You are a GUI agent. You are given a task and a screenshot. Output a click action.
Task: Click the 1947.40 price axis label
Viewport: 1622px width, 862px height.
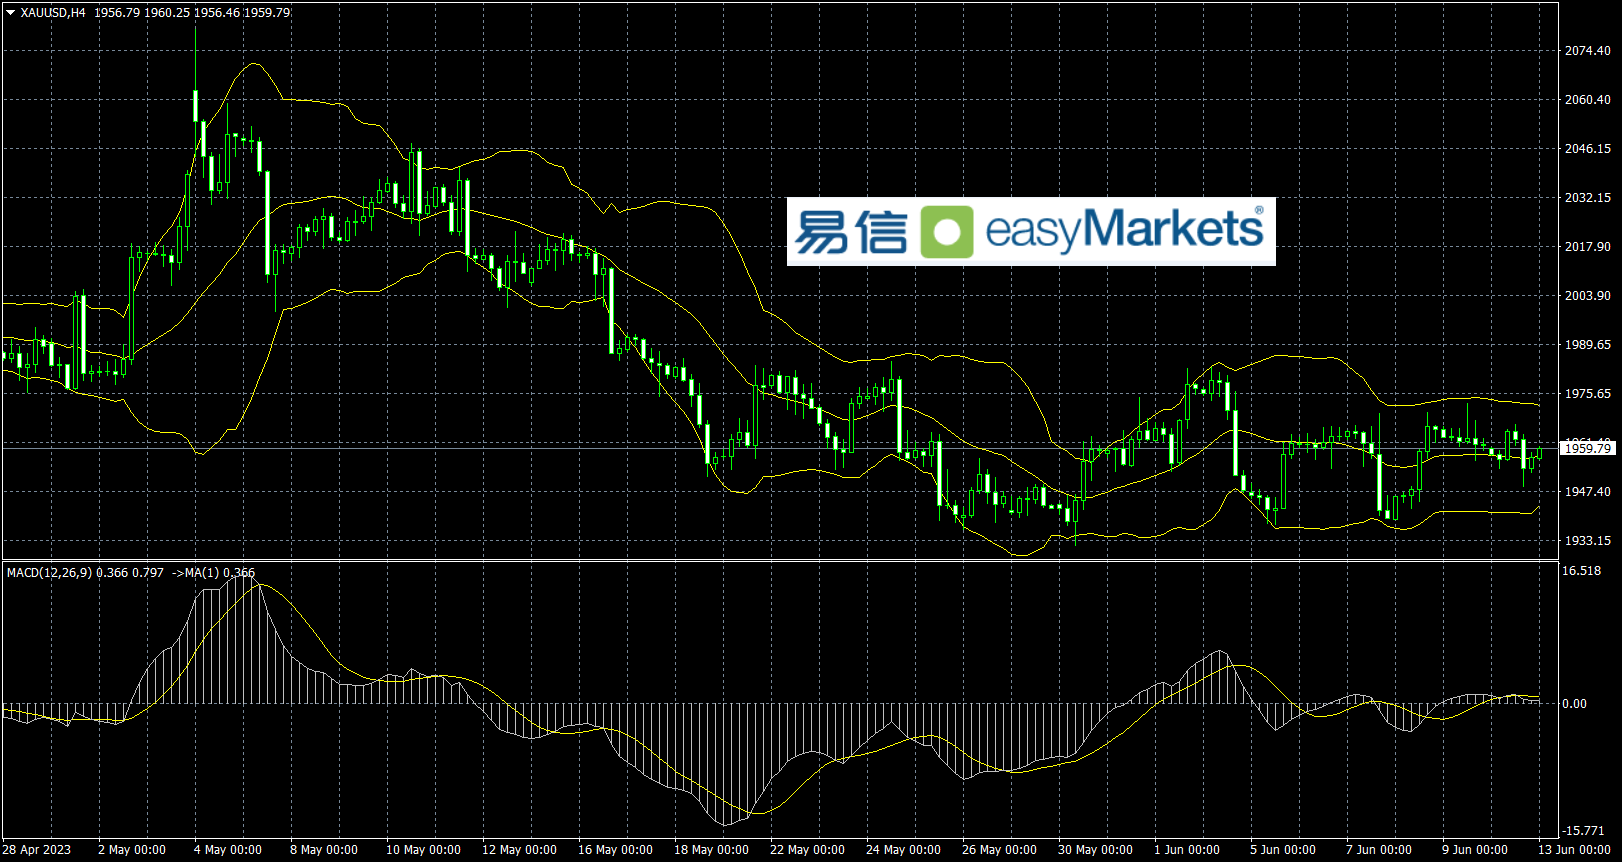[1588, 492]
